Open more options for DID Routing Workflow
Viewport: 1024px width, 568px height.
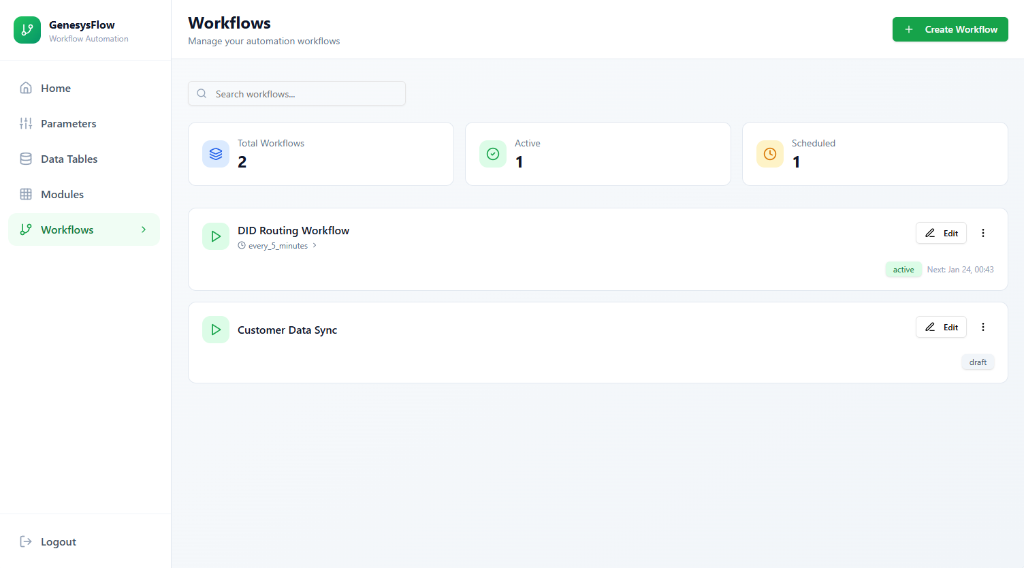tap(983, 233)
